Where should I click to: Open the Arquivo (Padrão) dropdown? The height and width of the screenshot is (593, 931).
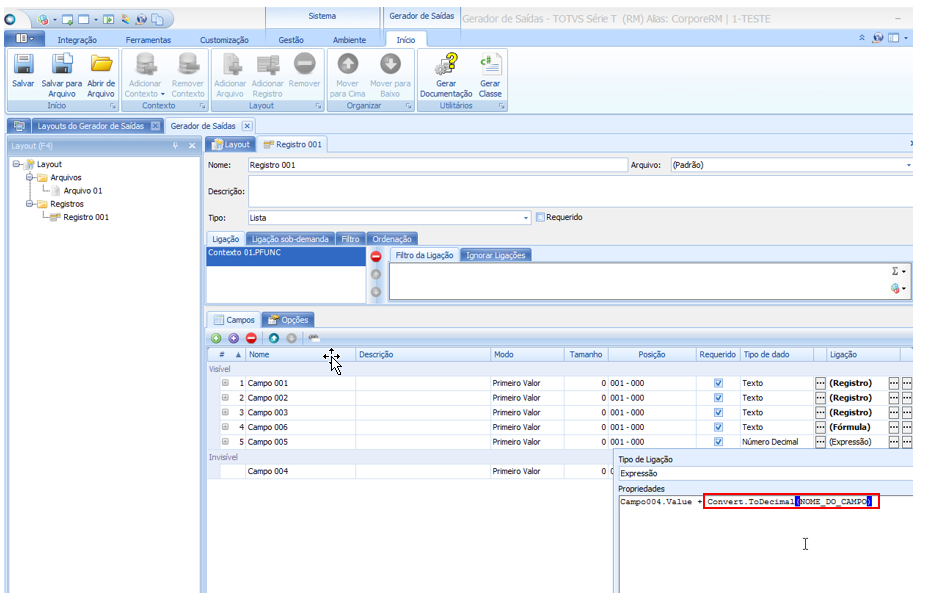point(908,165)
